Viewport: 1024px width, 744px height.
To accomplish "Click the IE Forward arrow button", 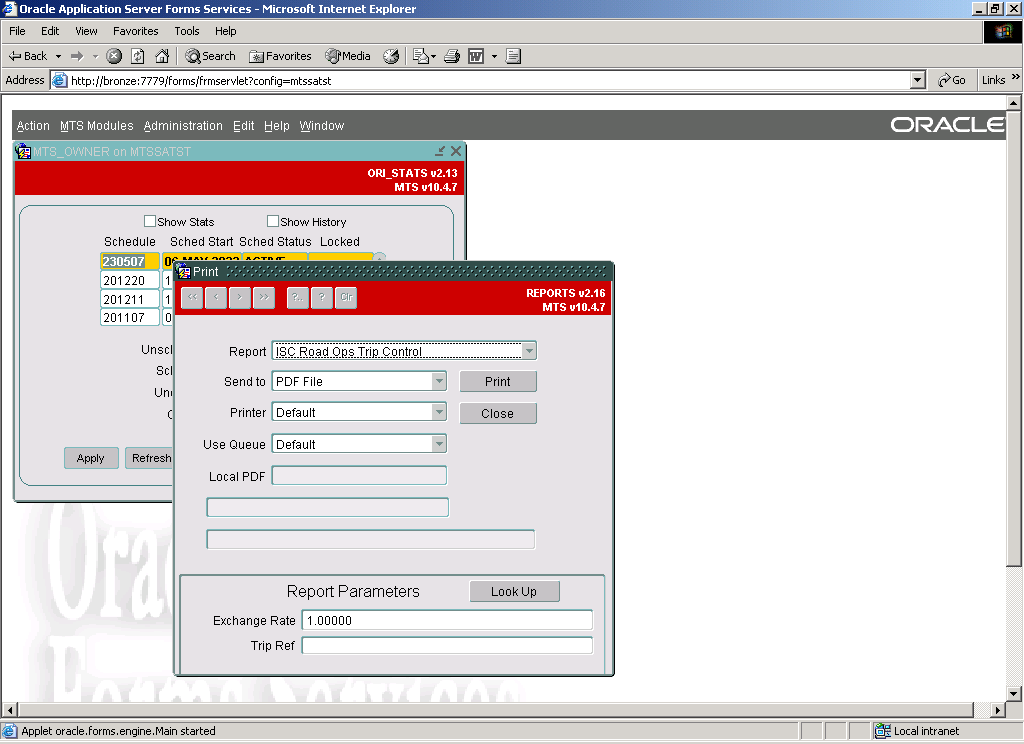I will click(x=77, y=56).
